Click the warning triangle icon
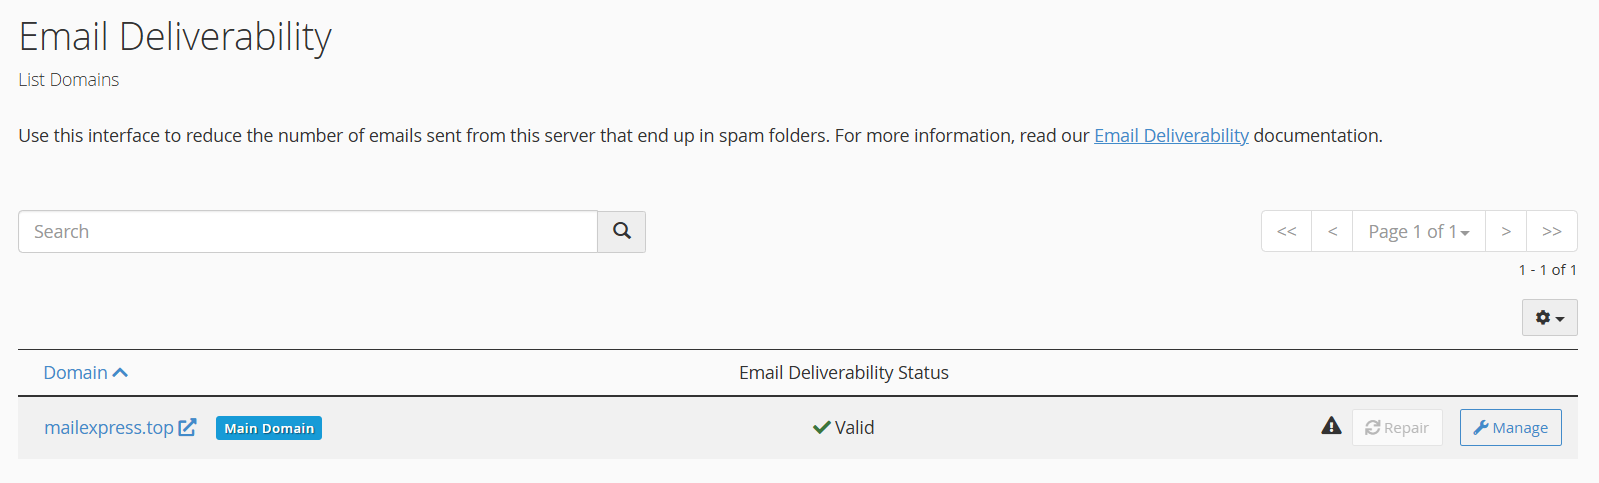 point(1331,426)
